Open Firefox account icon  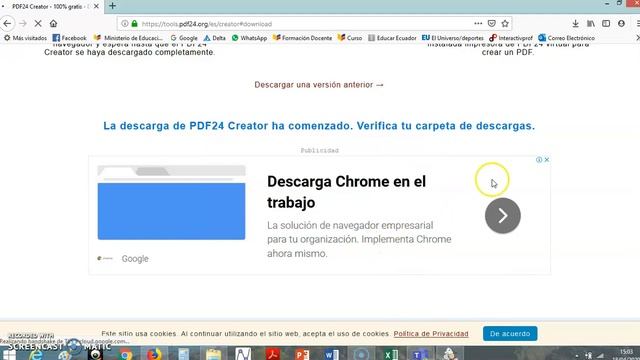[x=621, y=24]
